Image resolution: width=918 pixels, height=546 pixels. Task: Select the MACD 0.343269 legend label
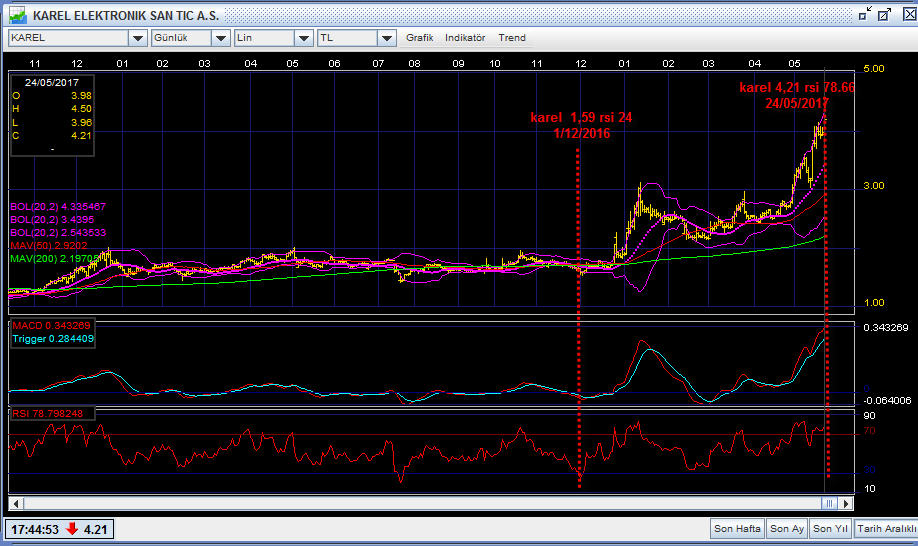[52, 325]
